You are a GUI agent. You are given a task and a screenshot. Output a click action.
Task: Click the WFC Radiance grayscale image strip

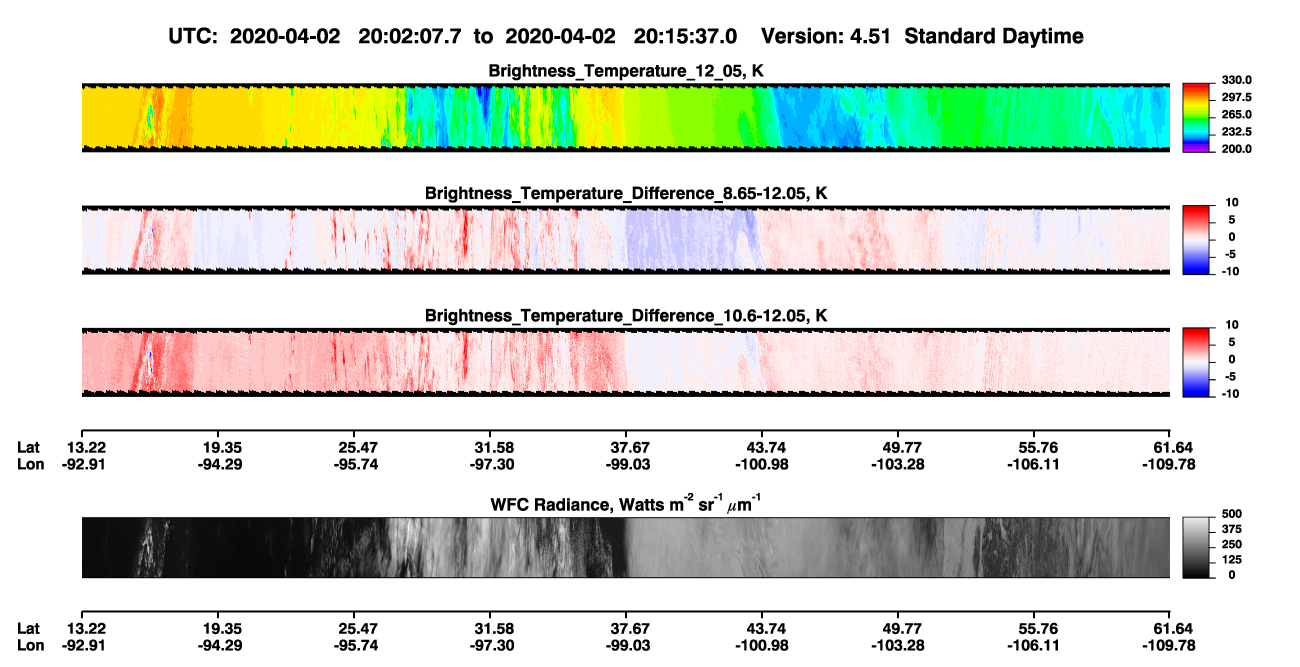tap(625, 547)
